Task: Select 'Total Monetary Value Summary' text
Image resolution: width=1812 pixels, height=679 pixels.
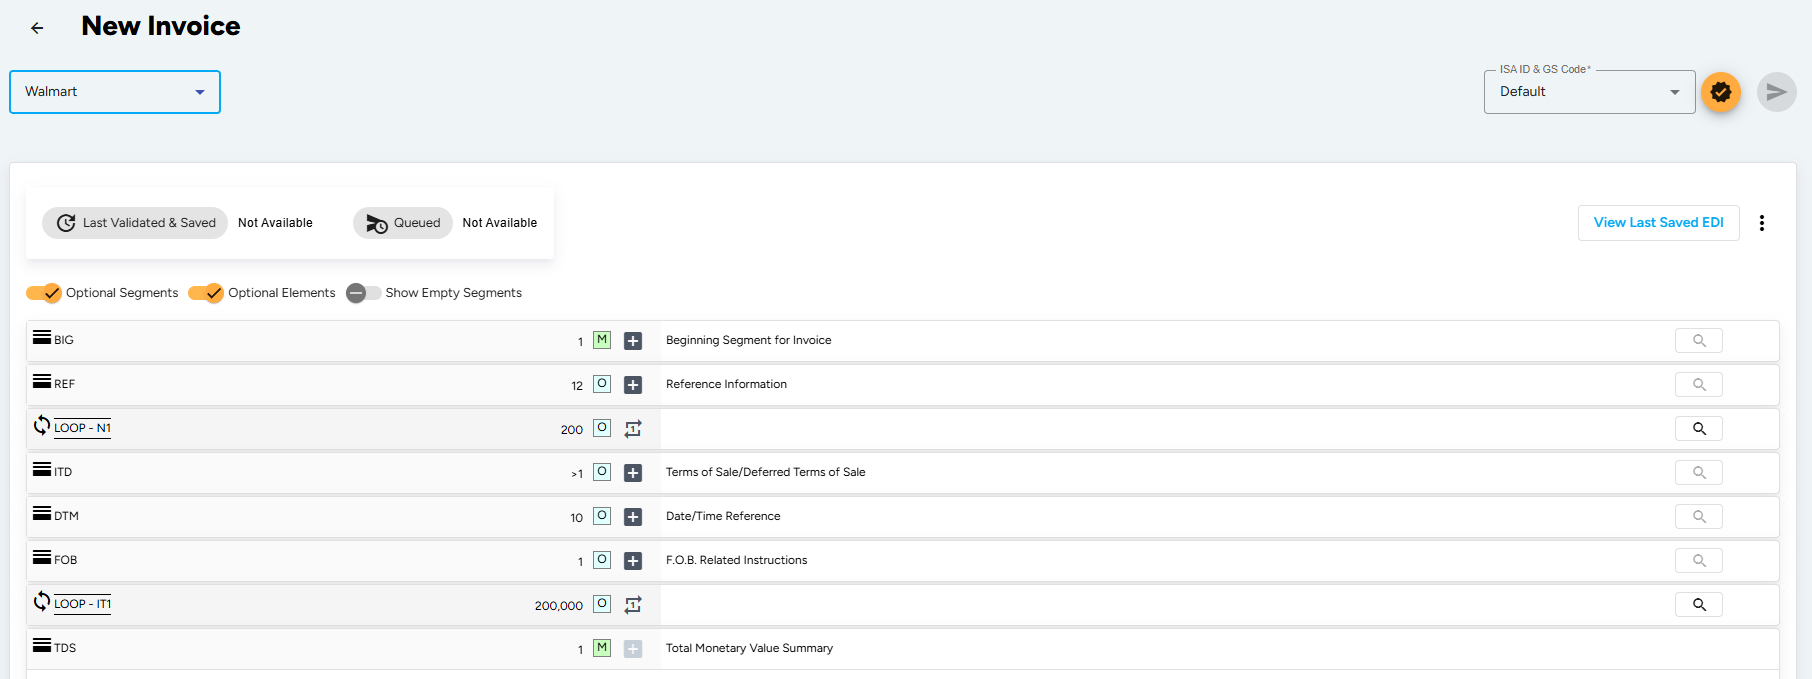Action: [750, 648]
